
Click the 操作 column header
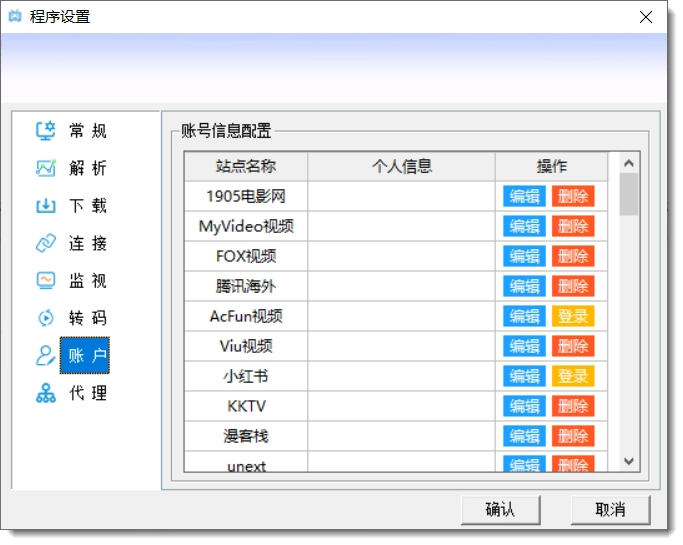click(551, 166)
